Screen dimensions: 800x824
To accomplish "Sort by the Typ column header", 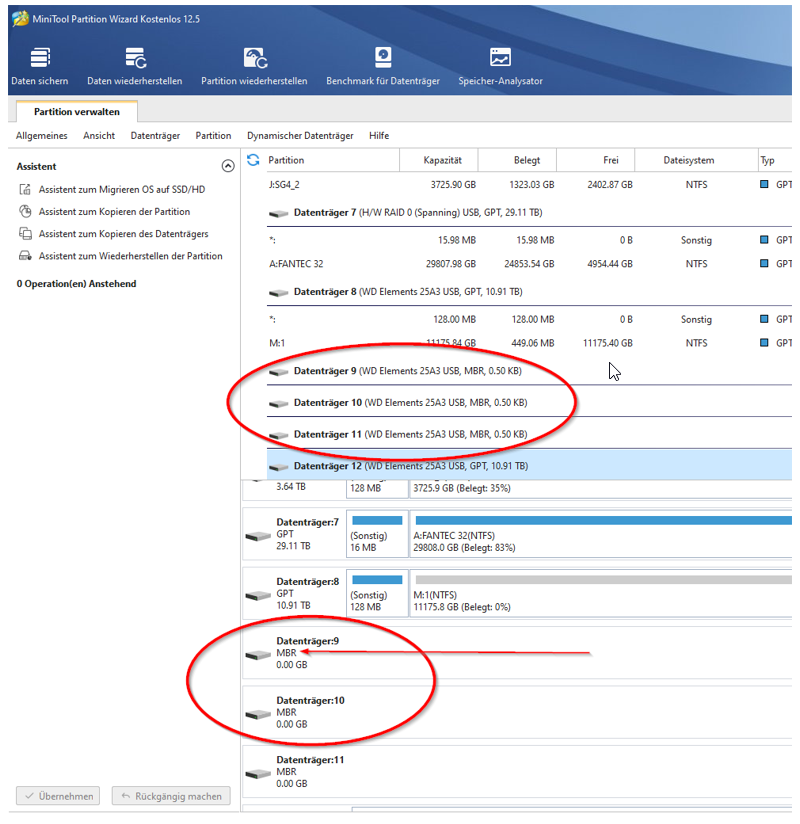I will click(x=775, y=160).
